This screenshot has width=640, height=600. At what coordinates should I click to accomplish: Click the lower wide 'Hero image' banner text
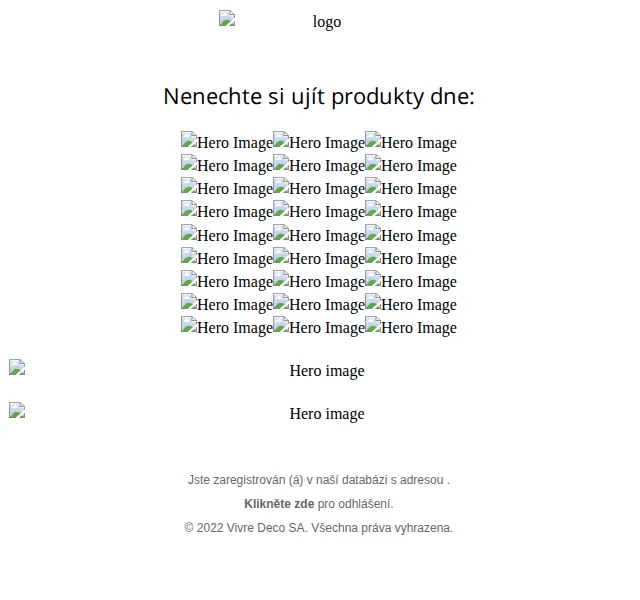click(x=327, y=413)
